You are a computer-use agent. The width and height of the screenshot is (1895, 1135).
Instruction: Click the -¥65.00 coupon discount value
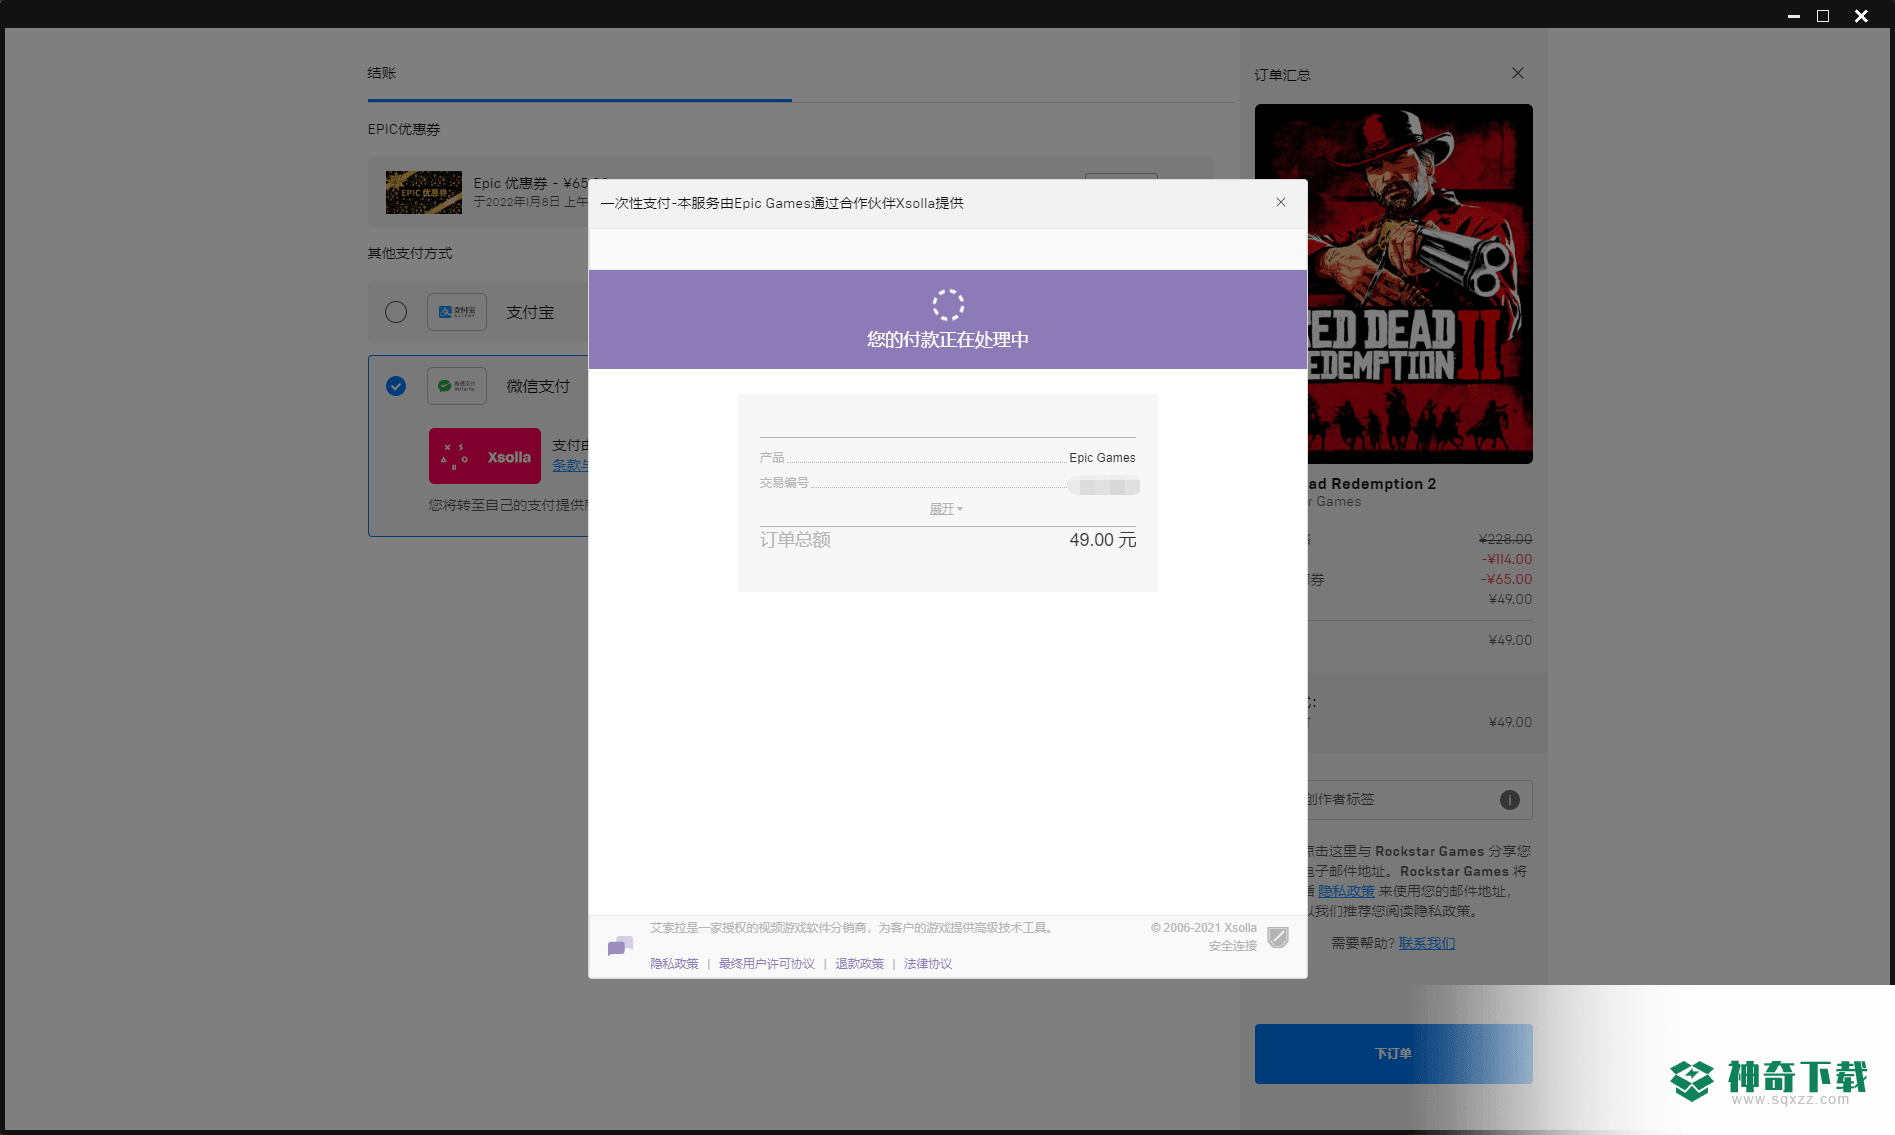click(x=1506, y=579)
